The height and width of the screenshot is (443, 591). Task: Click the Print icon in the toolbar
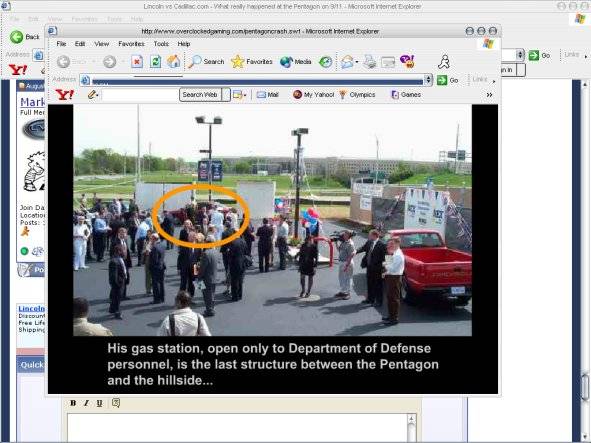click(x=369, y=62)
